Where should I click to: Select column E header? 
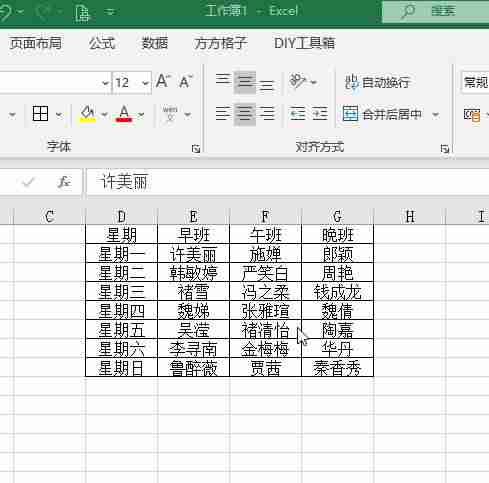coord(194,217)
